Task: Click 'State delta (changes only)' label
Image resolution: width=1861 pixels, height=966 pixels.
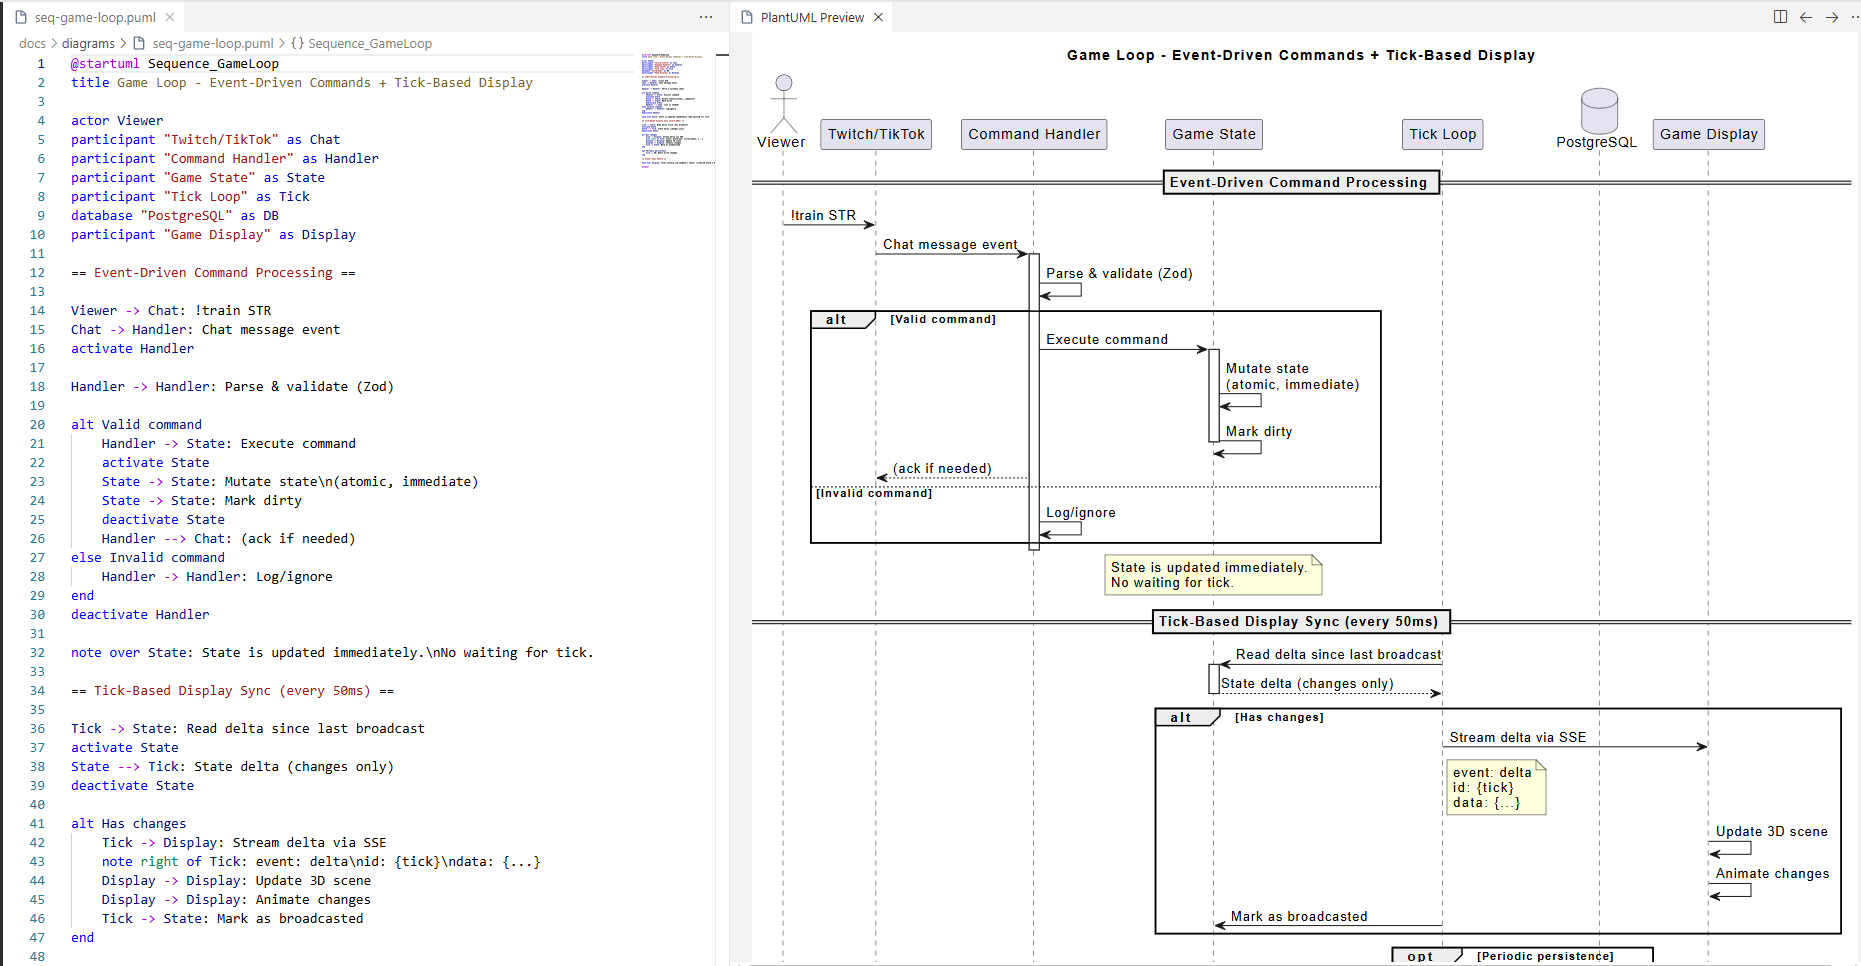Action: 1307,683
